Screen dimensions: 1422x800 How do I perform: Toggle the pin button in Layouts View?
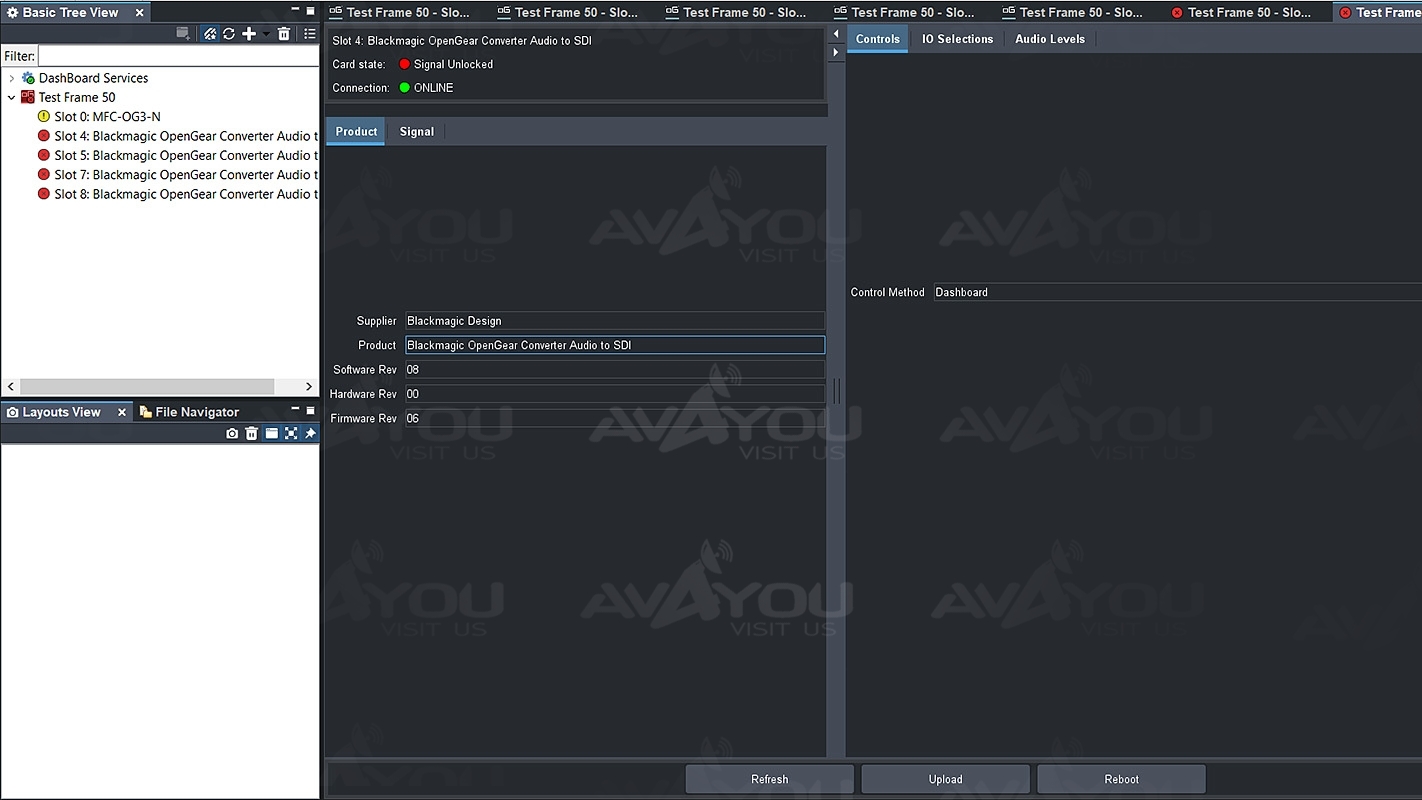(310, 433)
